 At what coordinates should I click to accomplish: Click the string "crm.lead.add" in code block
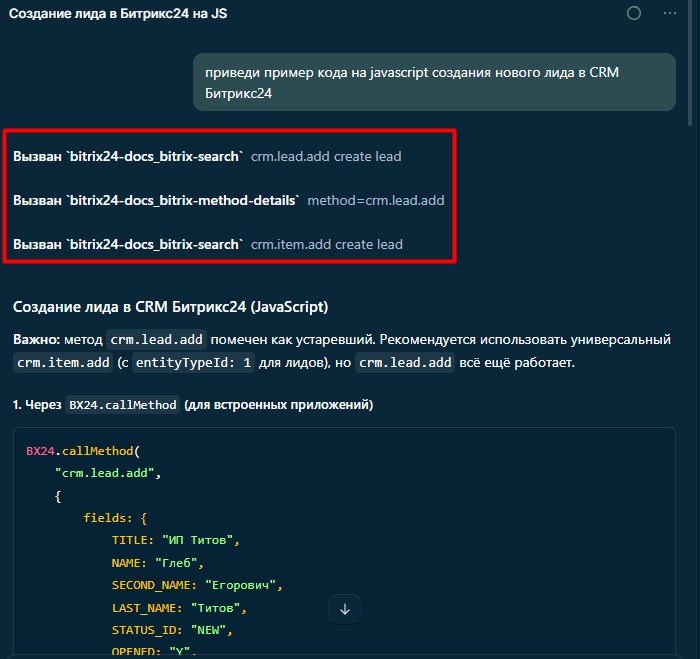click(x=104, y=473)
